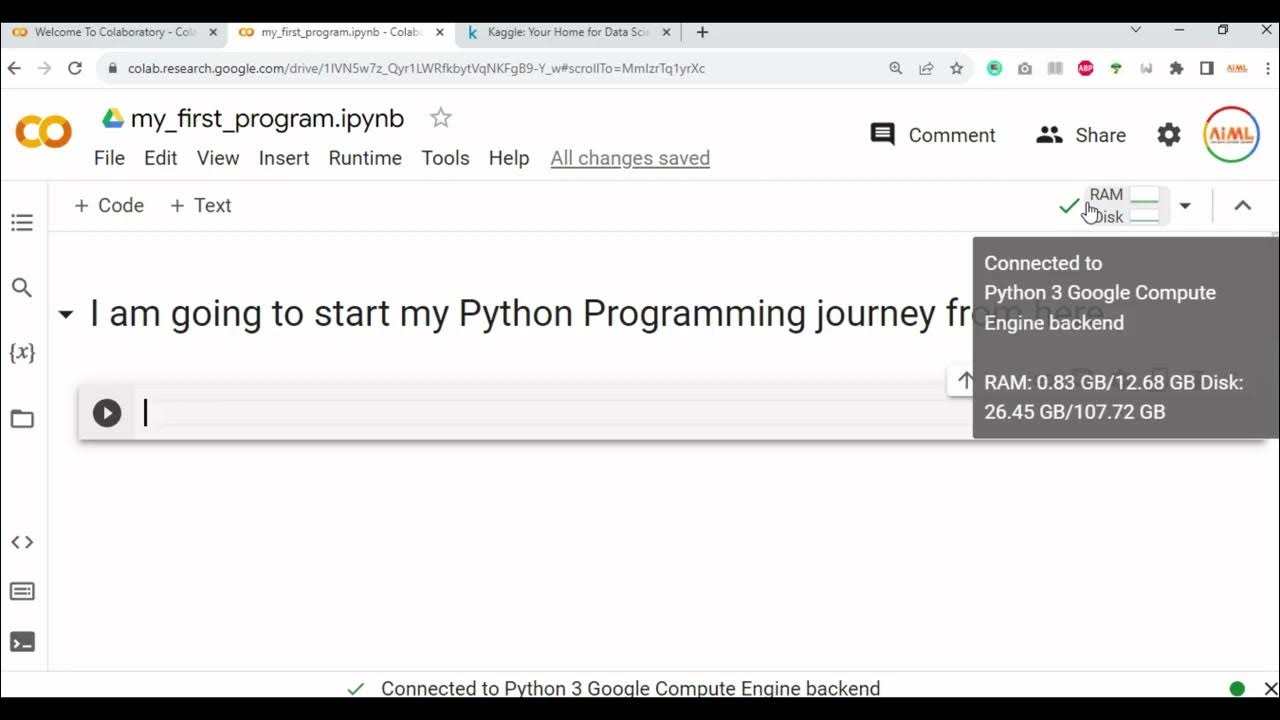Open the variables inspector {x} icon
Image resolution: width=1280 pixels, height=720 pixels.
[x=22, y=352]
